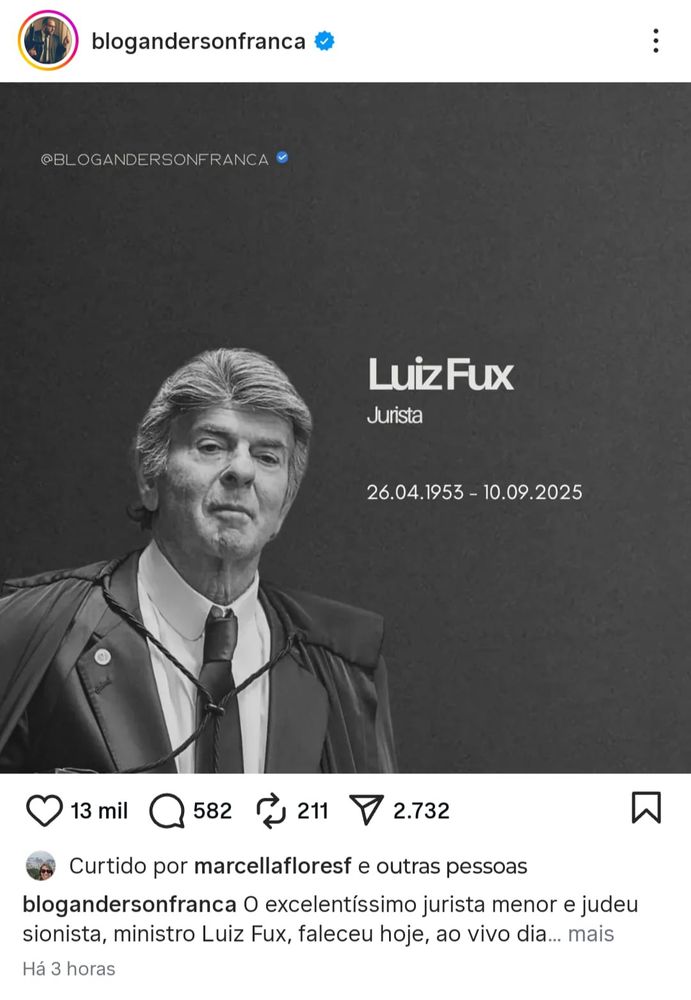This screenshot has height=1000, width=691.
Task: Repost using the circular arrows icon
Action: point(271,811)
